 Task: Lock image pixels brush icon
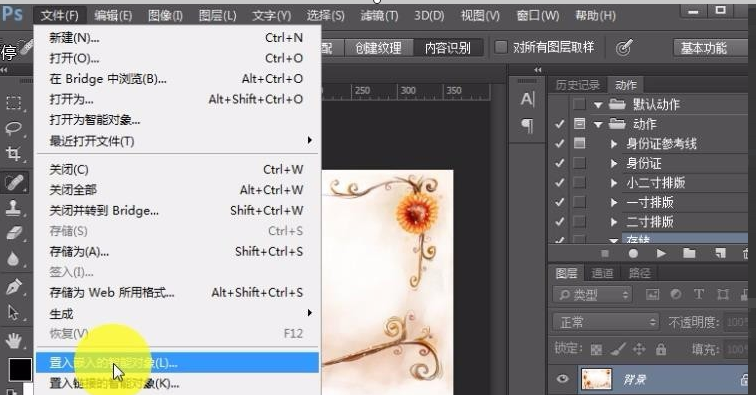click(x=618, y=349)
